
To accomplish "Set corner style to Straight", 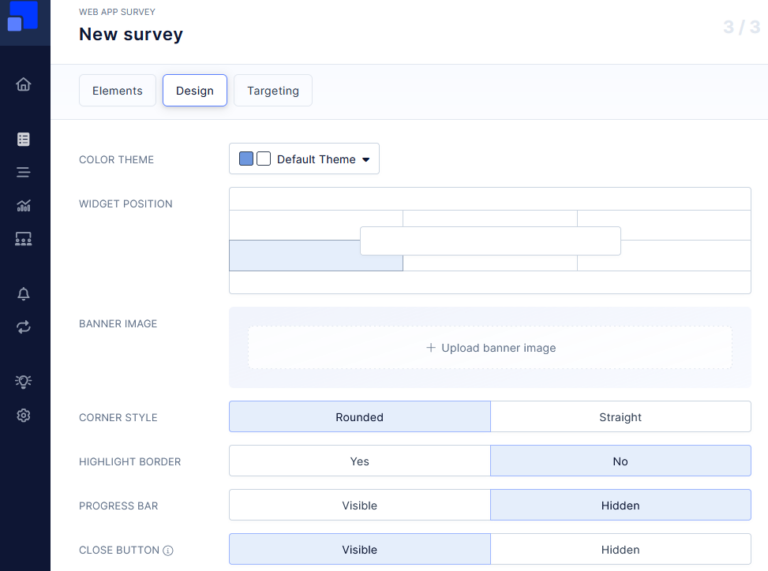I will (x=620, y=417).
